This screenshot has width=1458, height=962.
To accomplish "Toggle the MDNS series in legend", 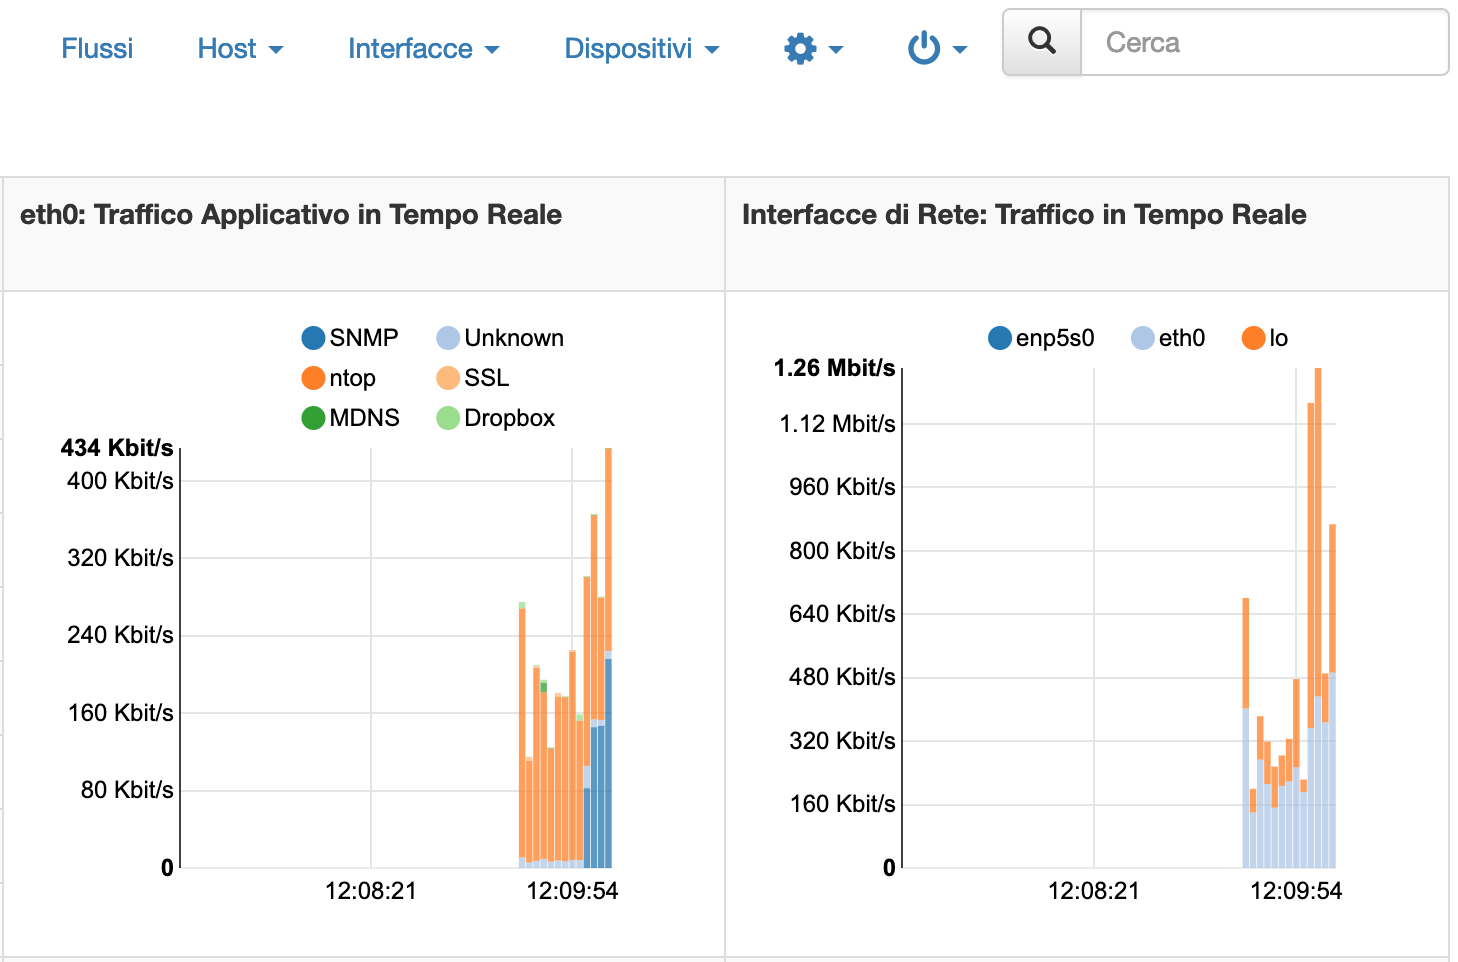I will pos(351,418).
